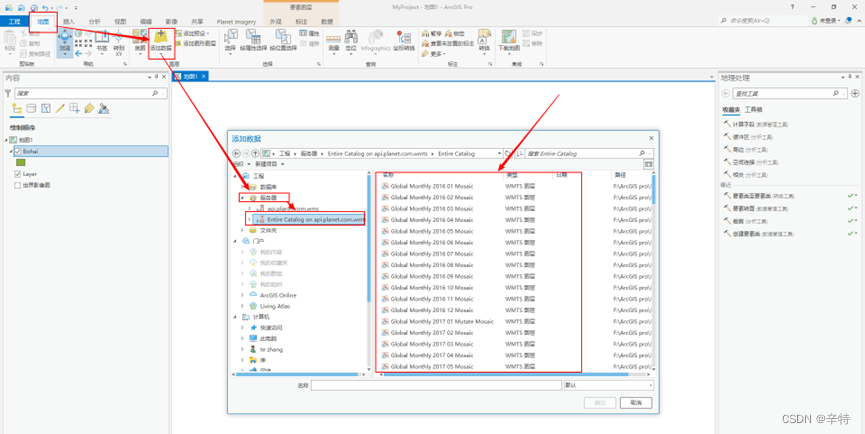Click the 名称 name input field
The height and width of the screenshot is (434, 865).
click(x=436, y=385)
